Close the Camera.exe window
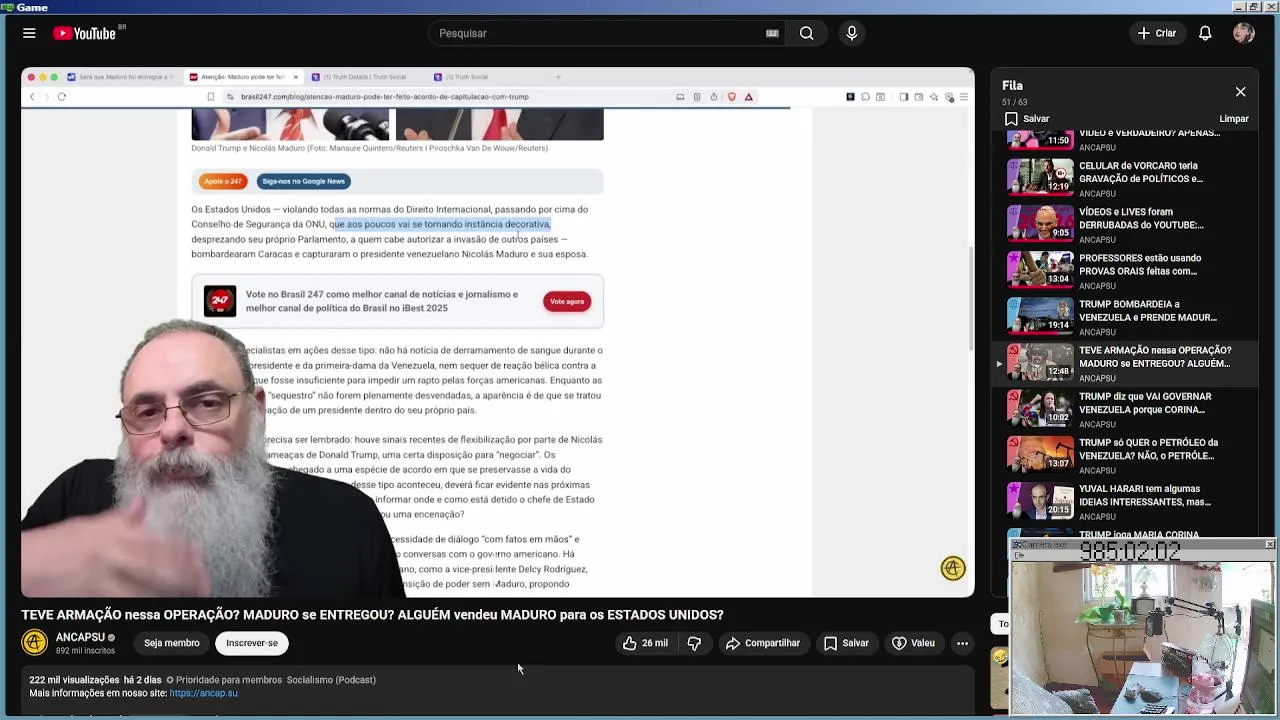 tap(1270, 544)
